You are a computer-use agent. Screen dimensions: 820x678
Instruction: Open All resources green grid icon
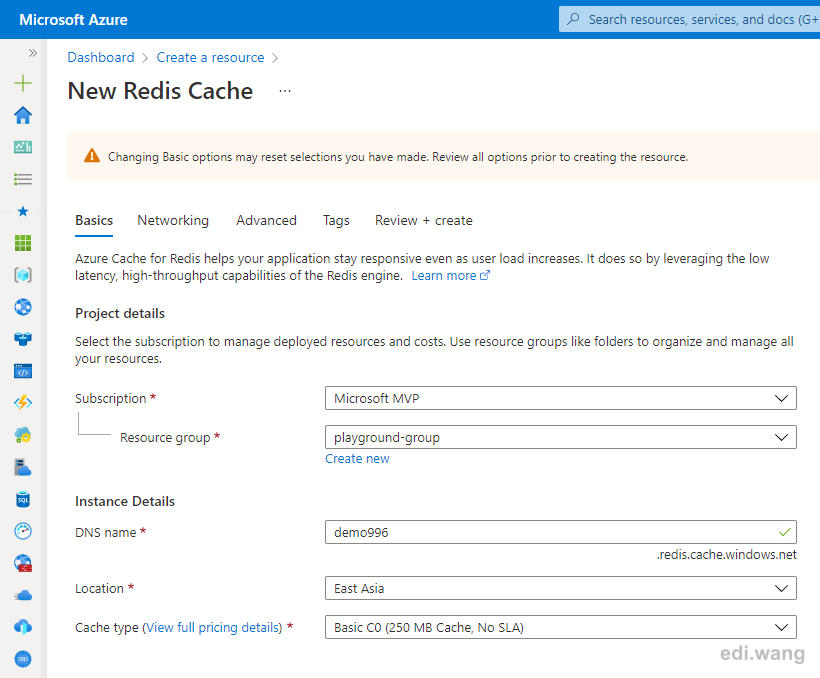[x=23, y=243]
